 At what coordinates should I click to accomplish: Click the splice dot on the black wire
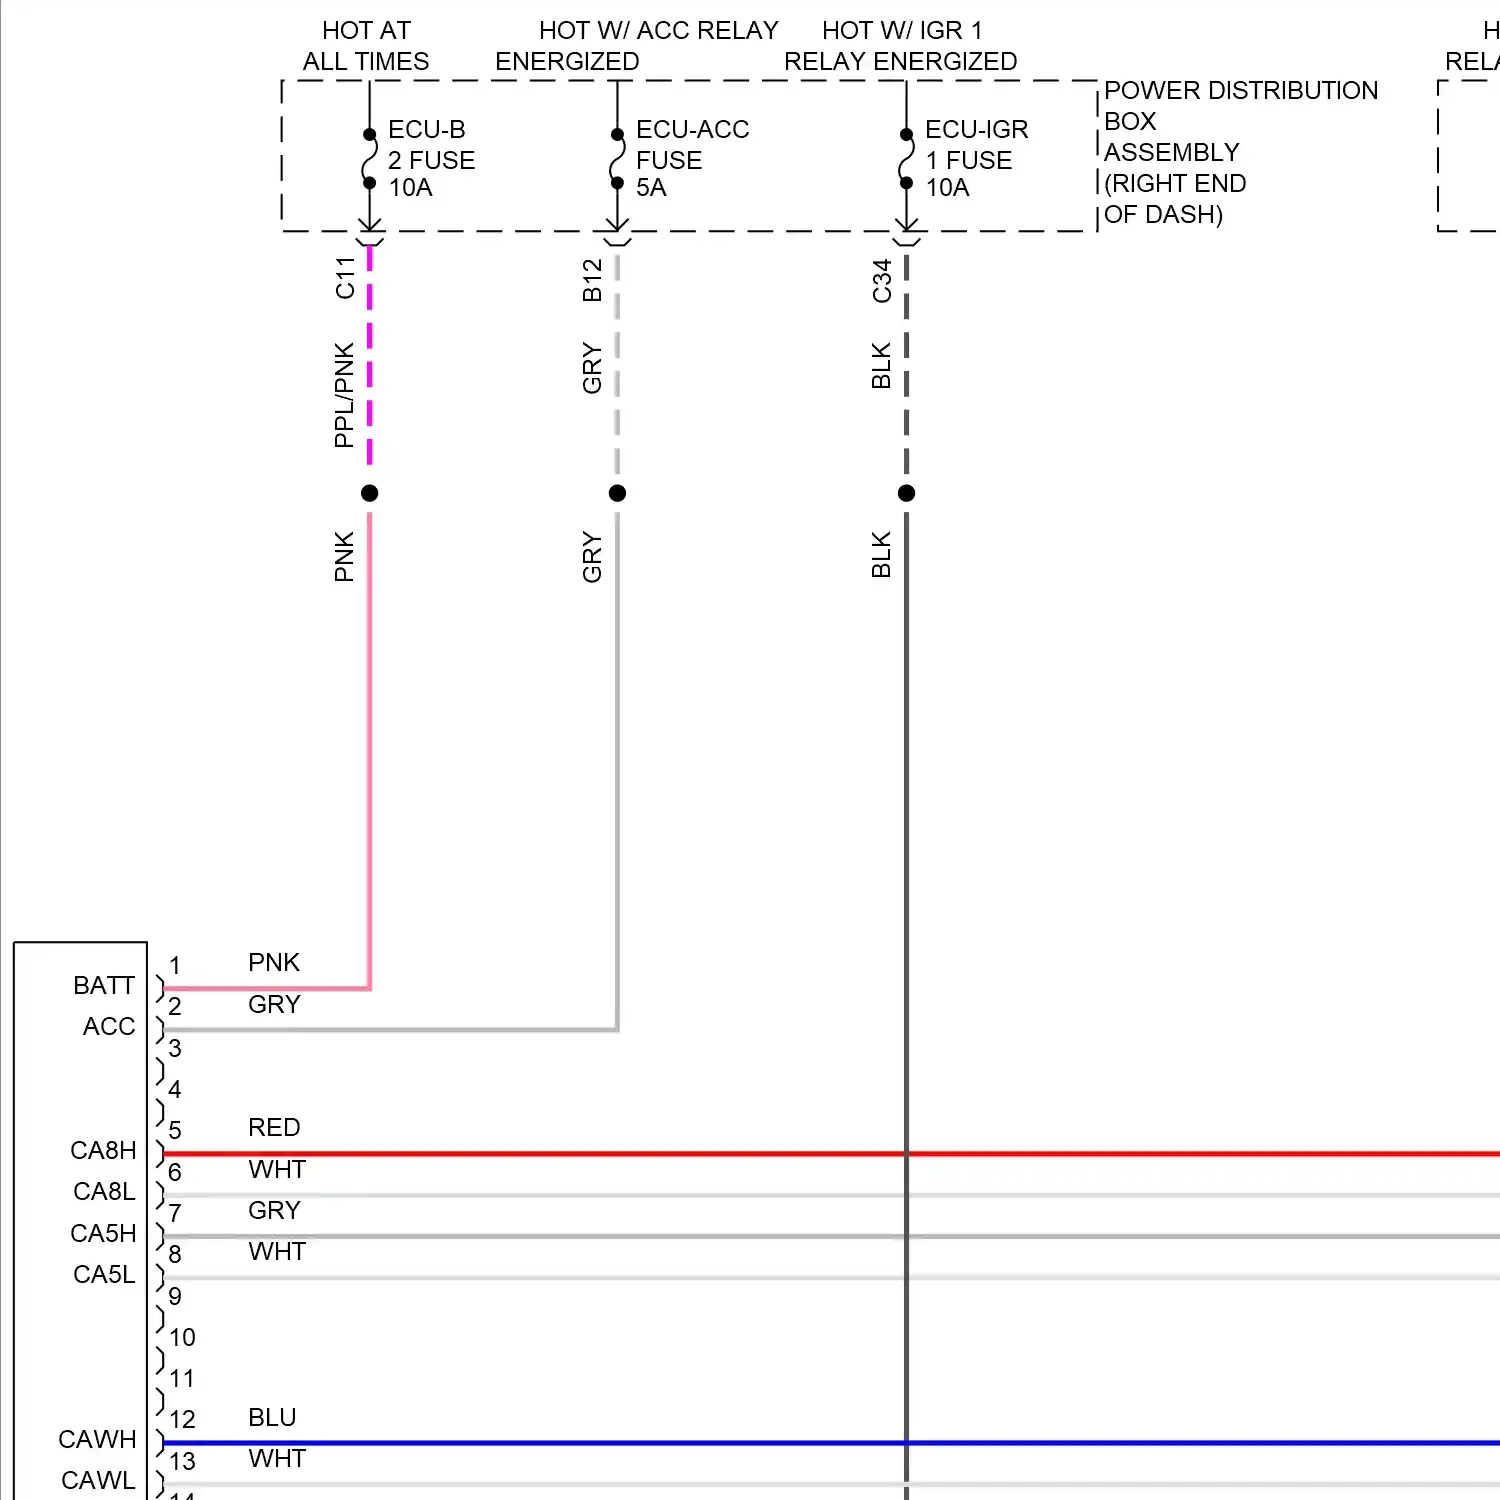coord(906,493)
